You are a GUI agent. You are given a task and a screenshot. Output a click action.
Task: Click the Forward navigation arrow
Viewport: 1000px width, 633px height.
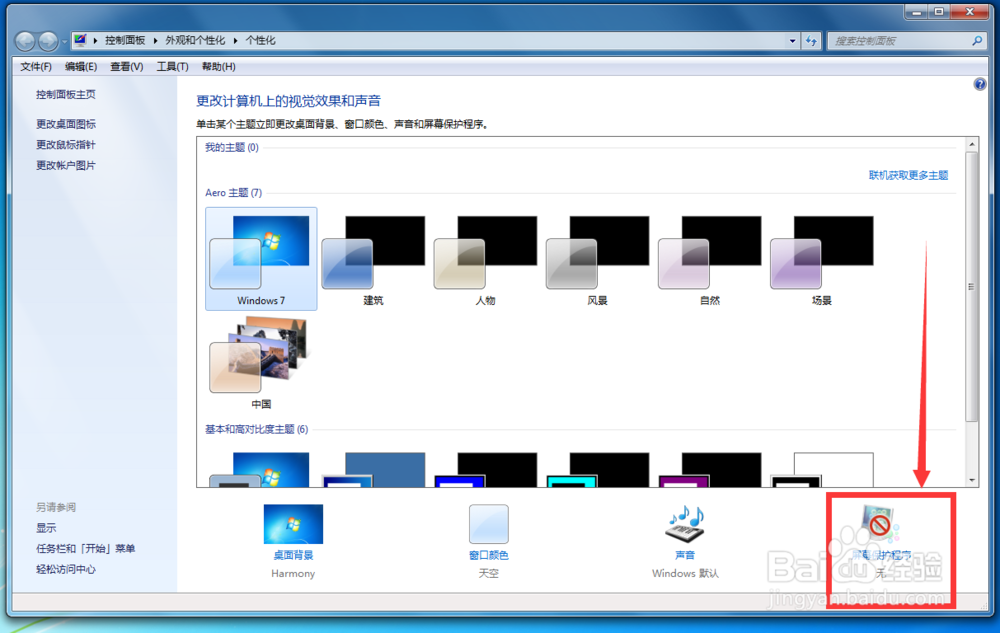[48, 41]
